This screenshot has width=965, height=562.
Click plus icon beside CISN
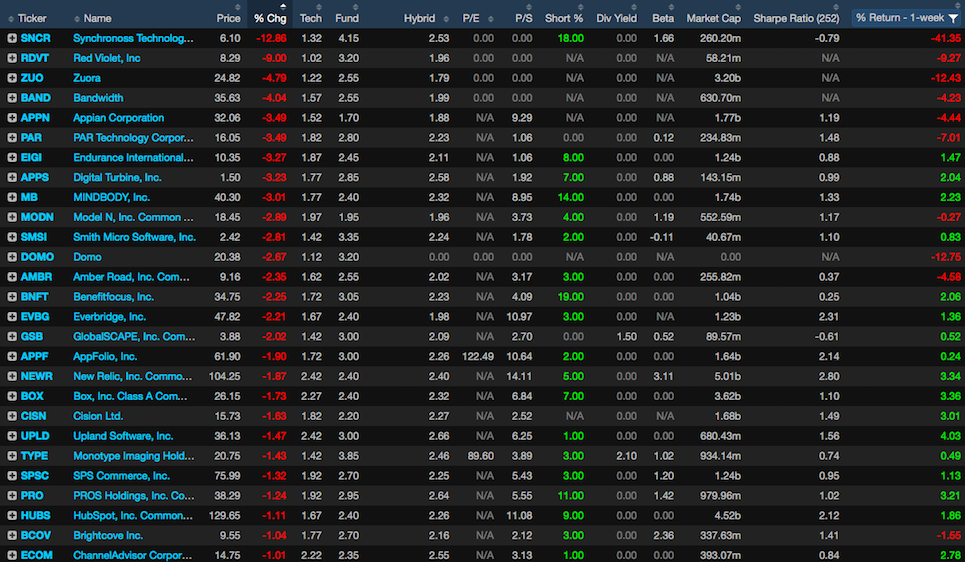coord(12,416)
